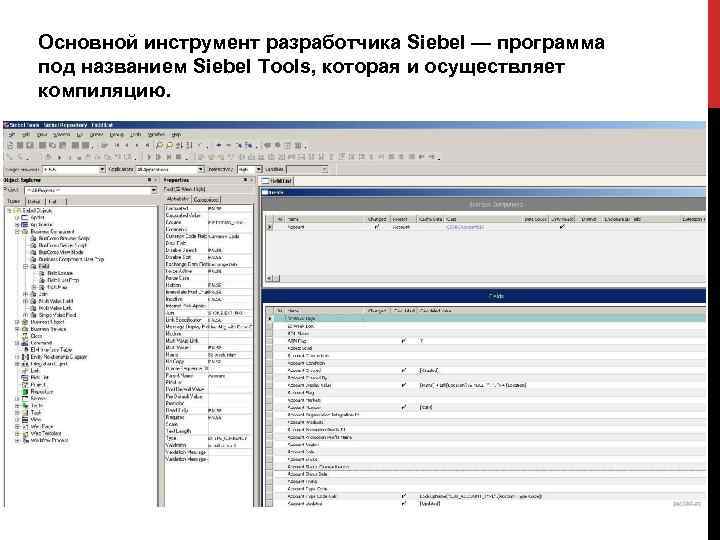
Task: Open the Project dropdown in Object Explorer
Action: 154,190
